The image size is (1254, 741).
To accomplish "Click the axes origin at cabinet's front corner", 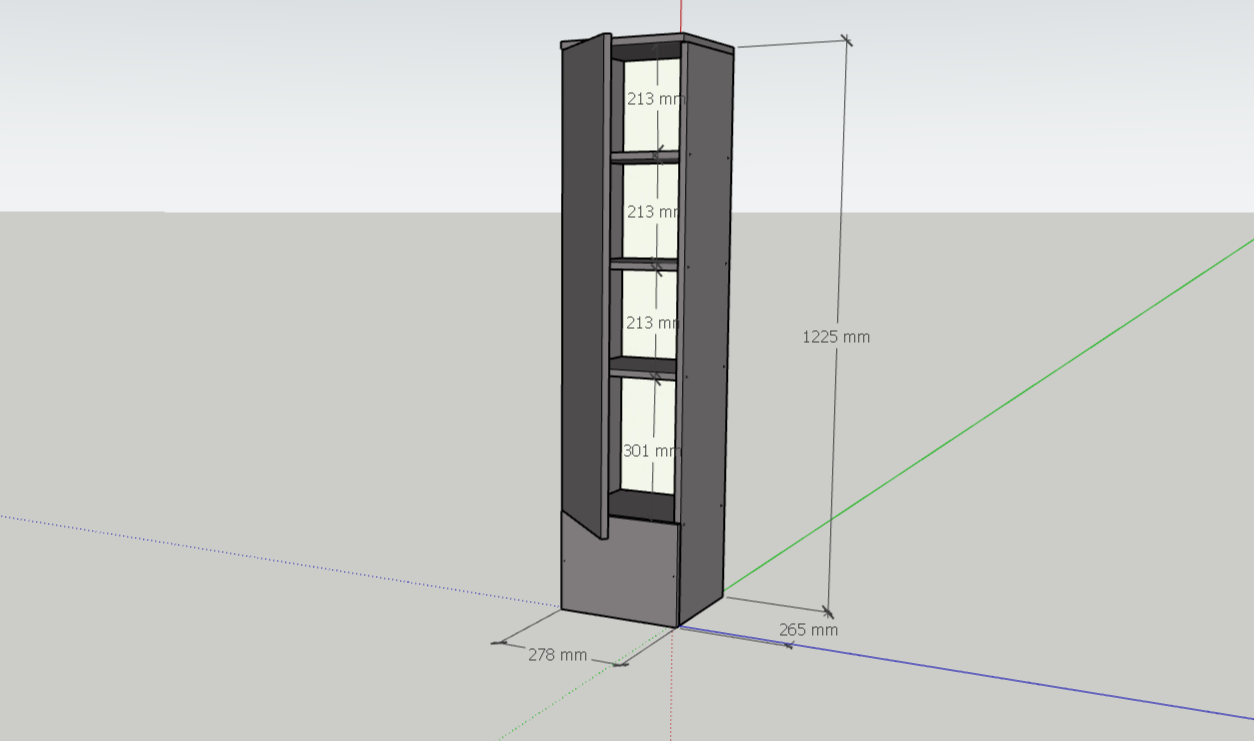I will click(x=677, y=627).
